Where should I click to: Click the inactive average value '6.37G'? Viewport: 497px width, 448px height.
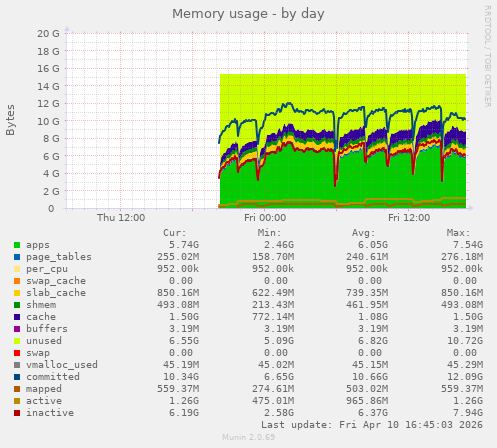coord(373,413)
